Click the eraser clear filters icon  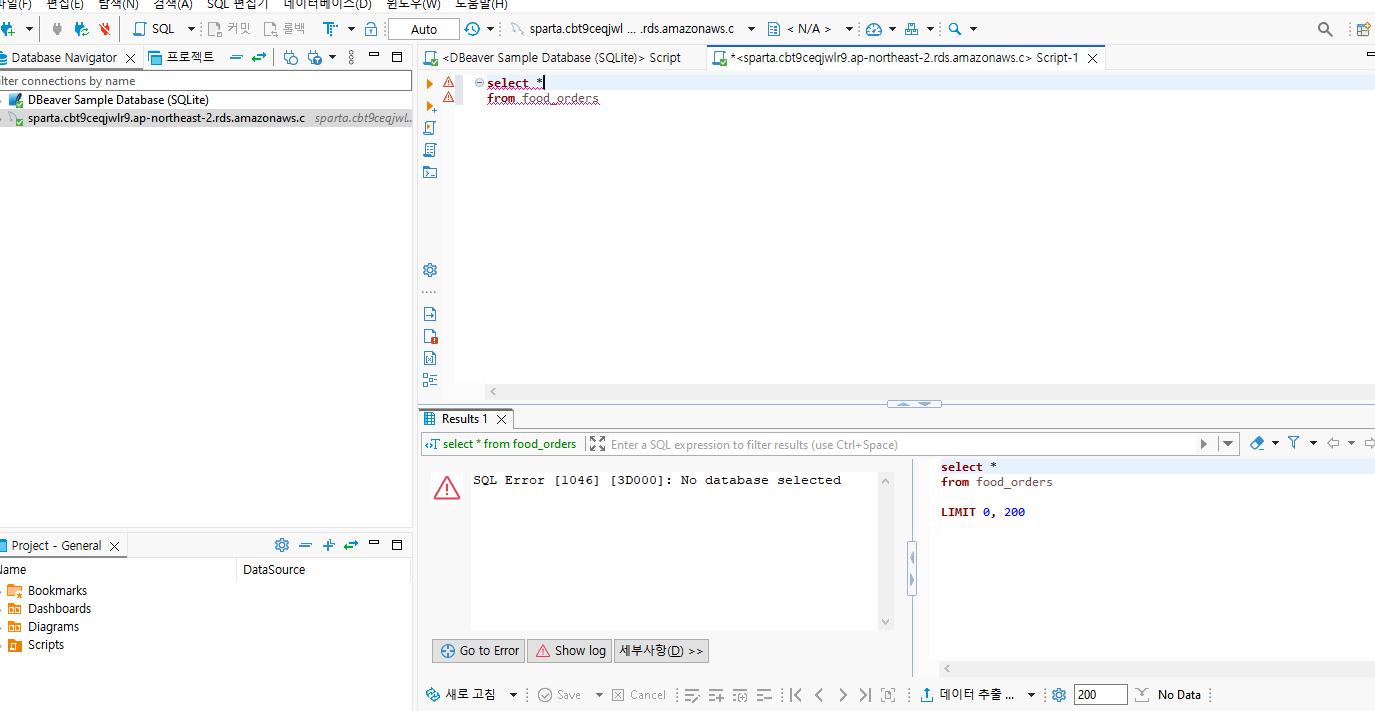click(x=1258, y=443)
